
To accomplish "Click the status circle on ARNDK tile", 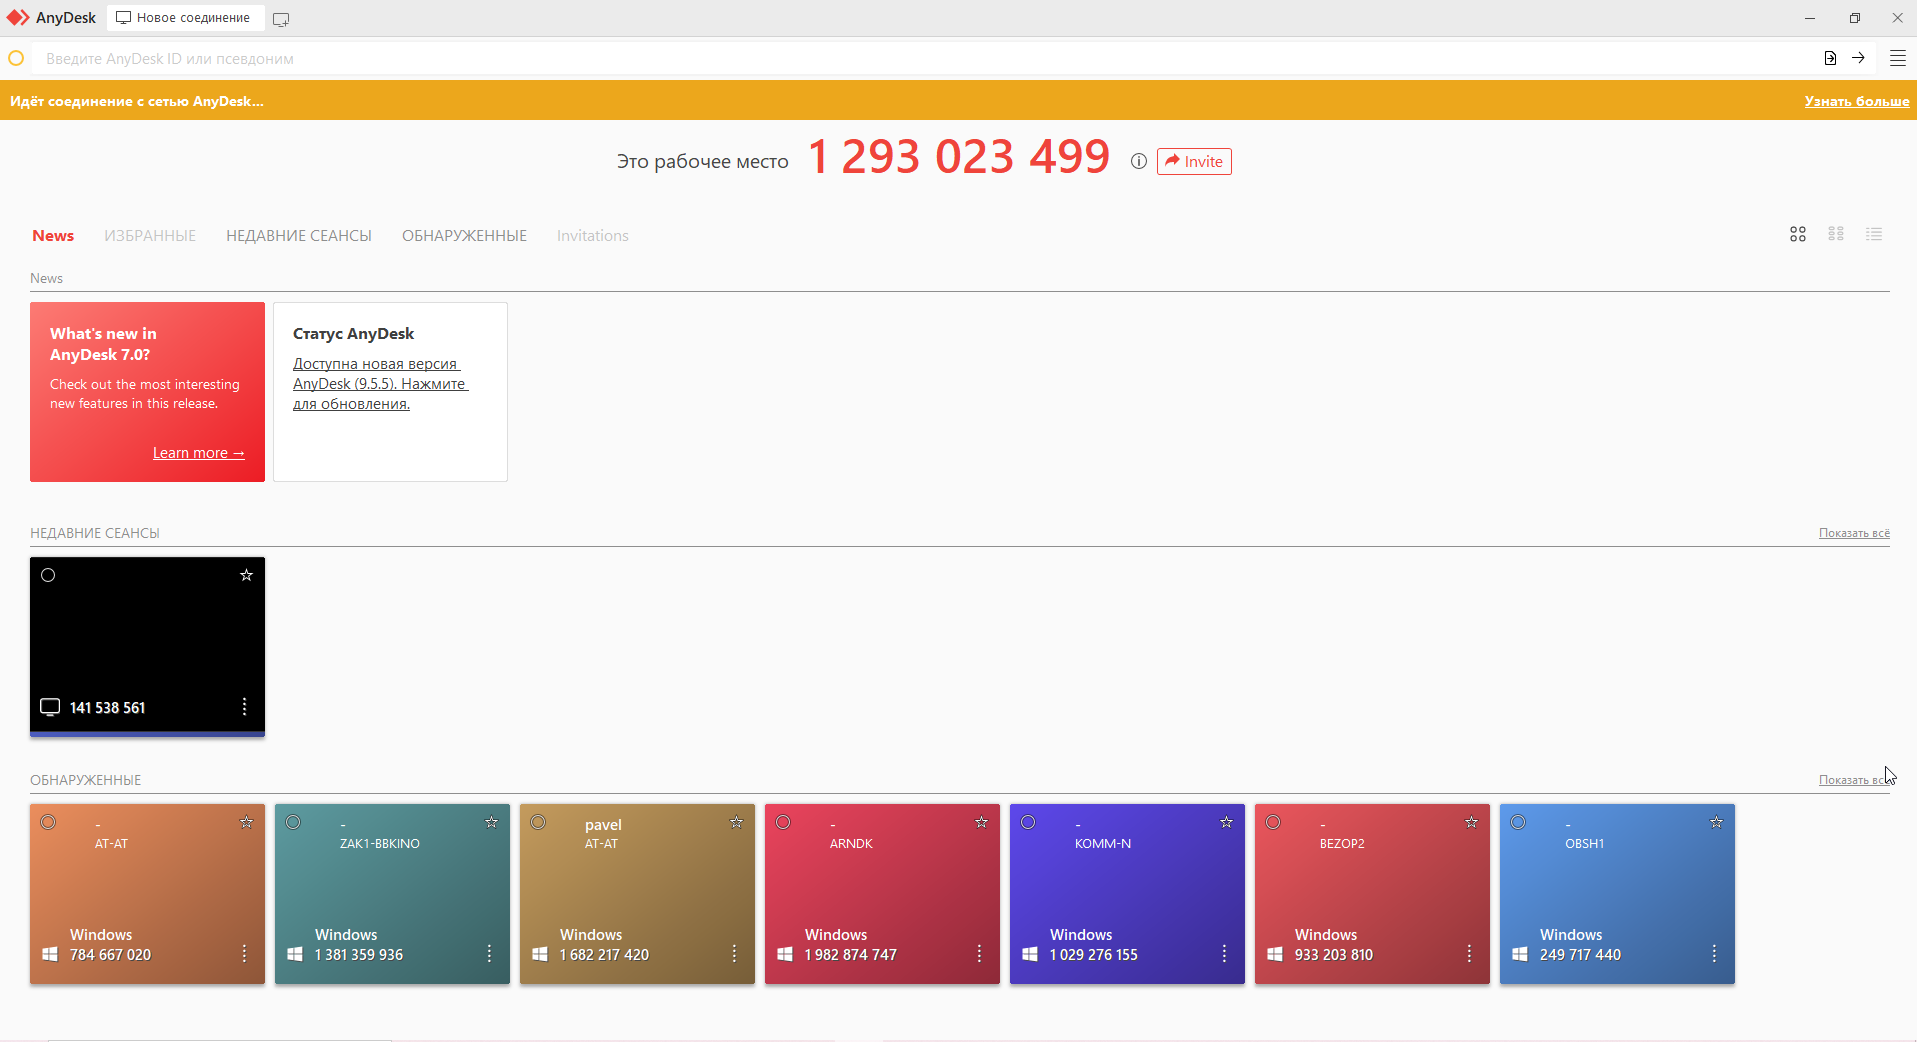I will pyautogui.click(x=783, y=822).
